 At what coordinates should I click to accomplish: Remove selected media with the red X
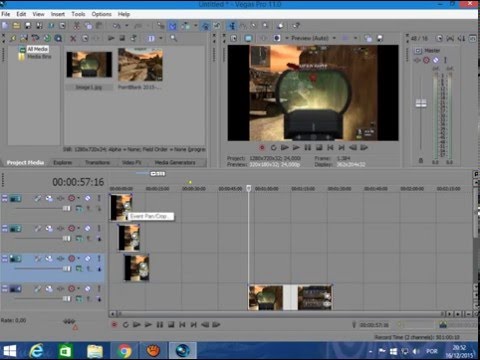pyautogui.click(x=73, y=38)
